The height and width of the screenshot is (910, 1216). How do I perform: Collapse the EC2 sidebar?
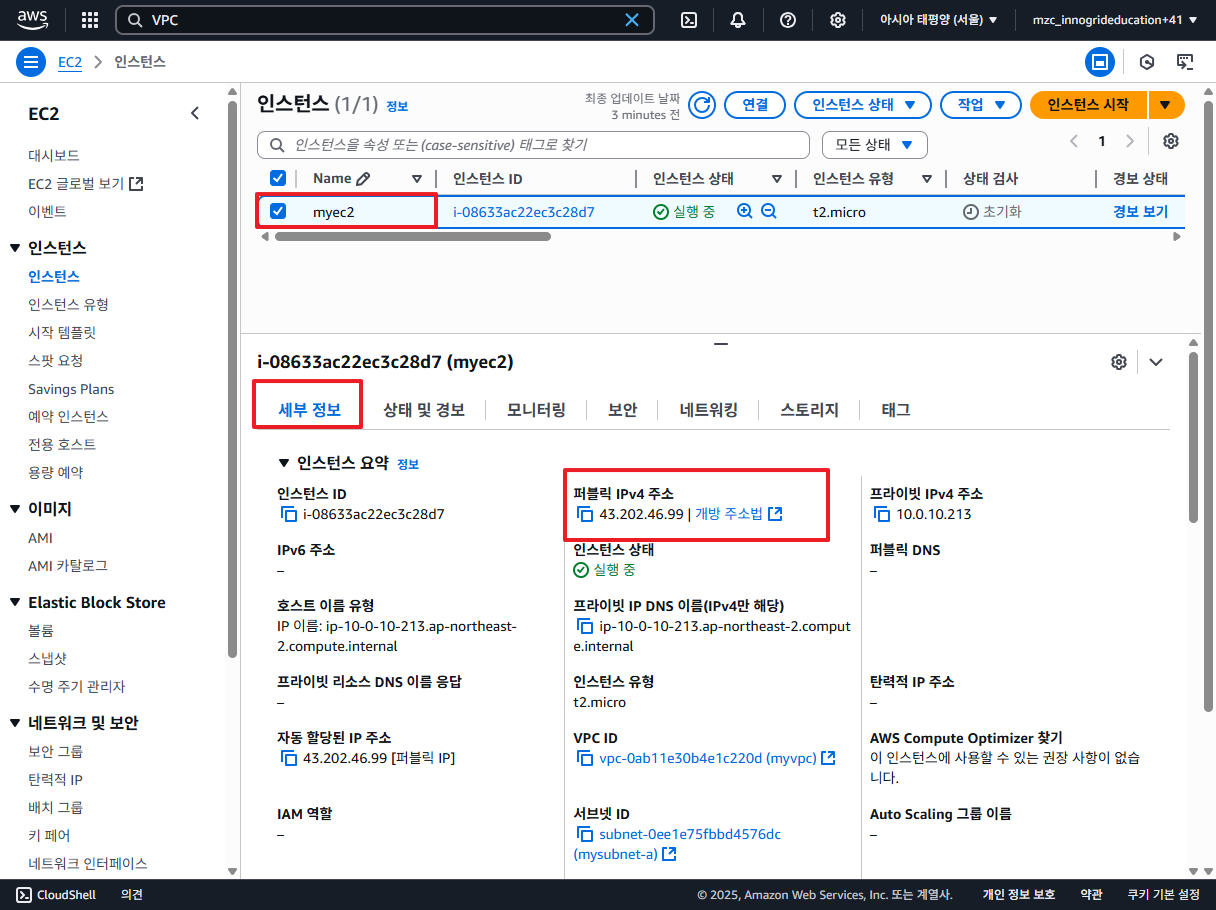tap(195, 114)
